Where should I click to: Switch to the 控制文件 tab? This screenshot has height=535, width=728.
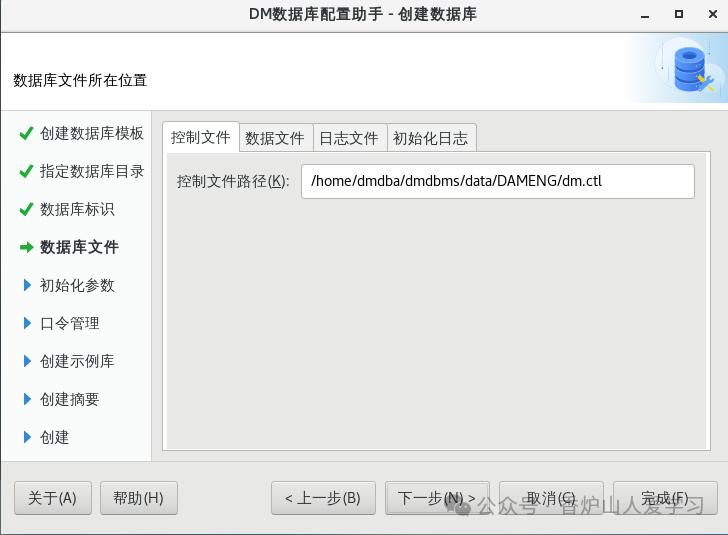tap(201, 137)
